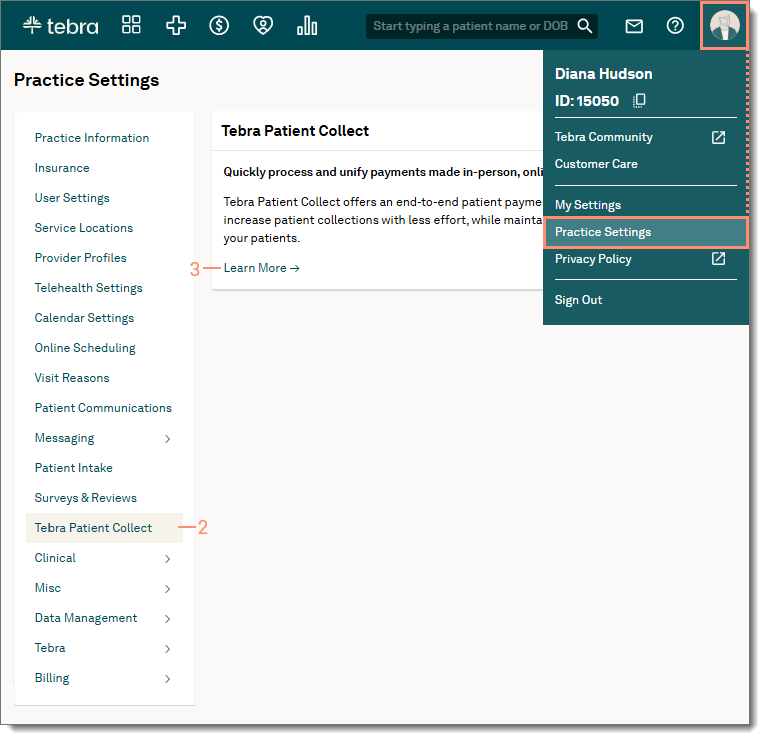Open the help question mark icon
The height and width of the screenshot is (740, 765).
(x=675, y=26)
